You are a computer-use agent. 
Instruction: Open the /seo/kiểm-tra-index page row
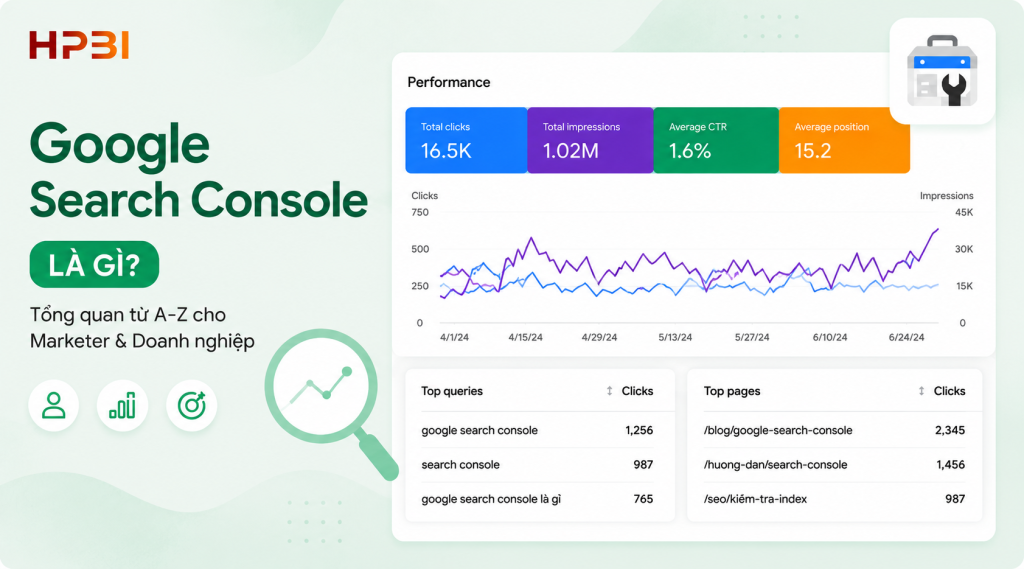pos(834,498)
